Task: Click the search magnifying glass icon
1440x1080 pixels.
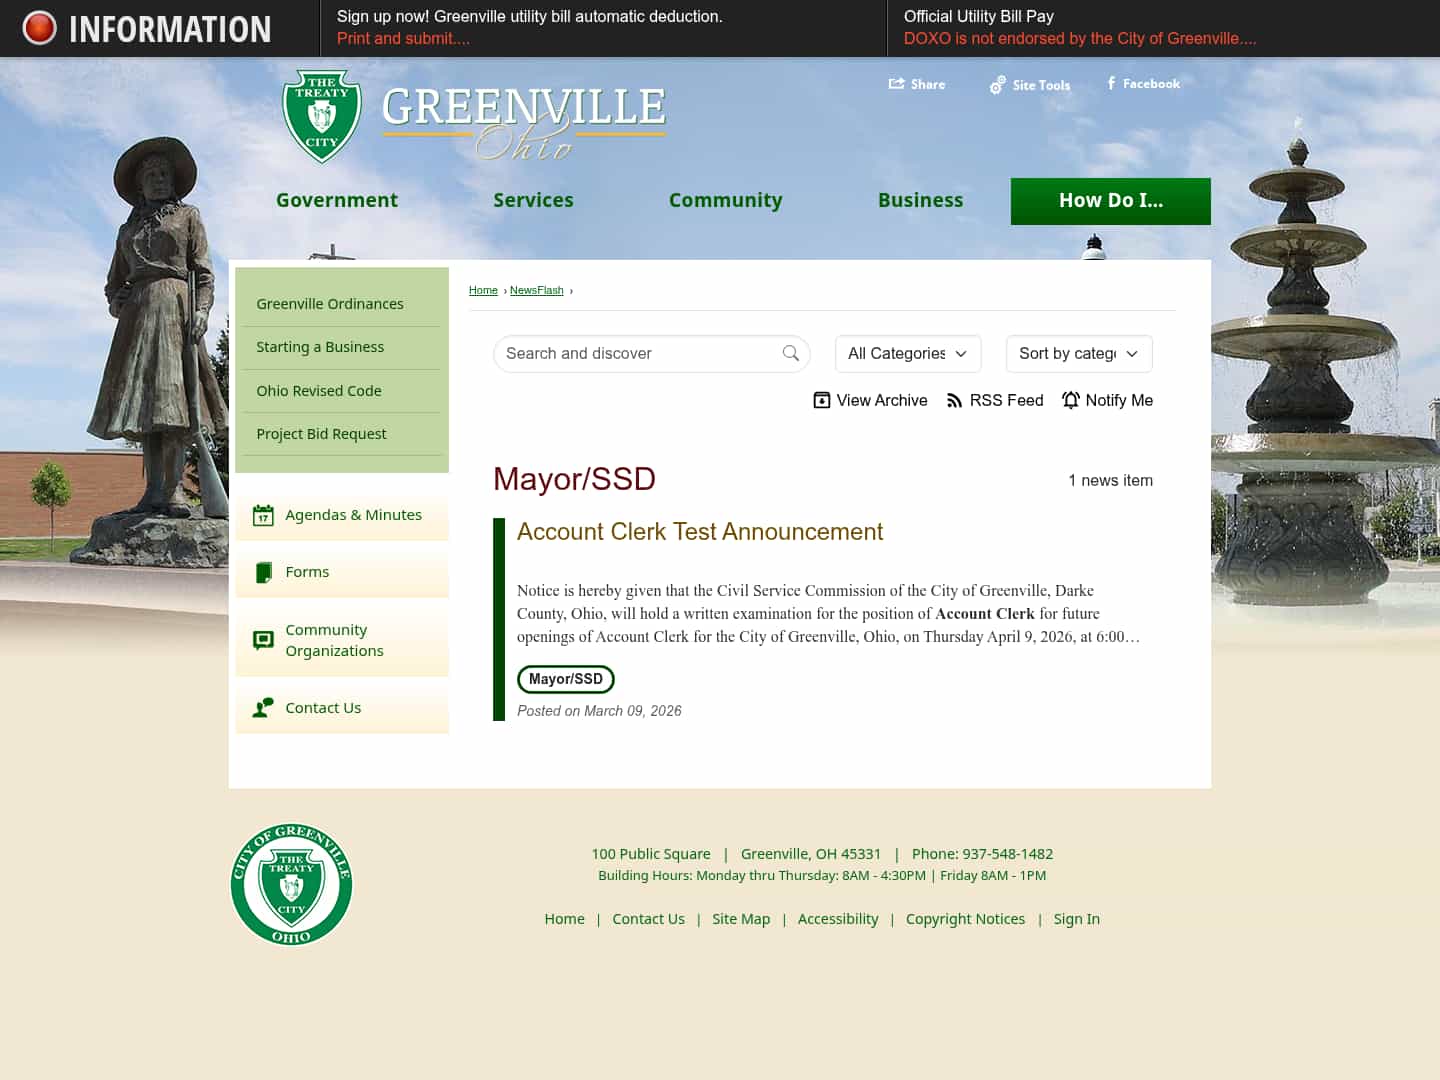Action: (x=791, y=354)
